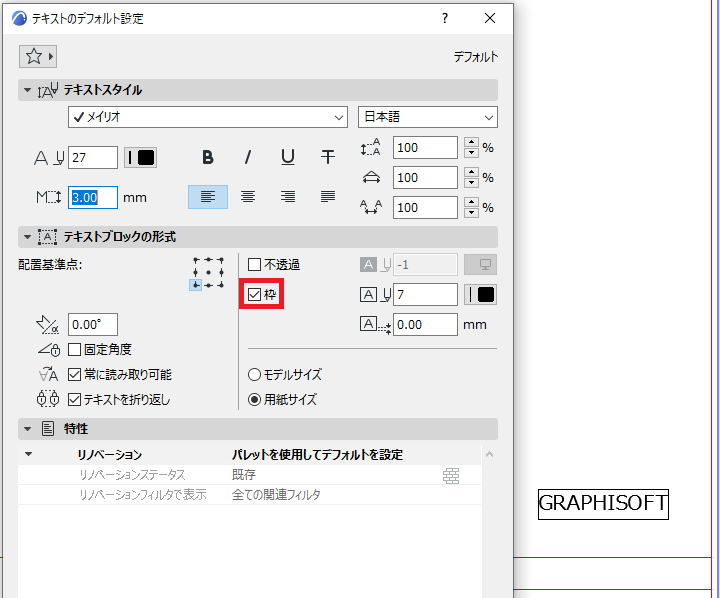Click the rotation angle field 0.00°

tap(93, 325)
